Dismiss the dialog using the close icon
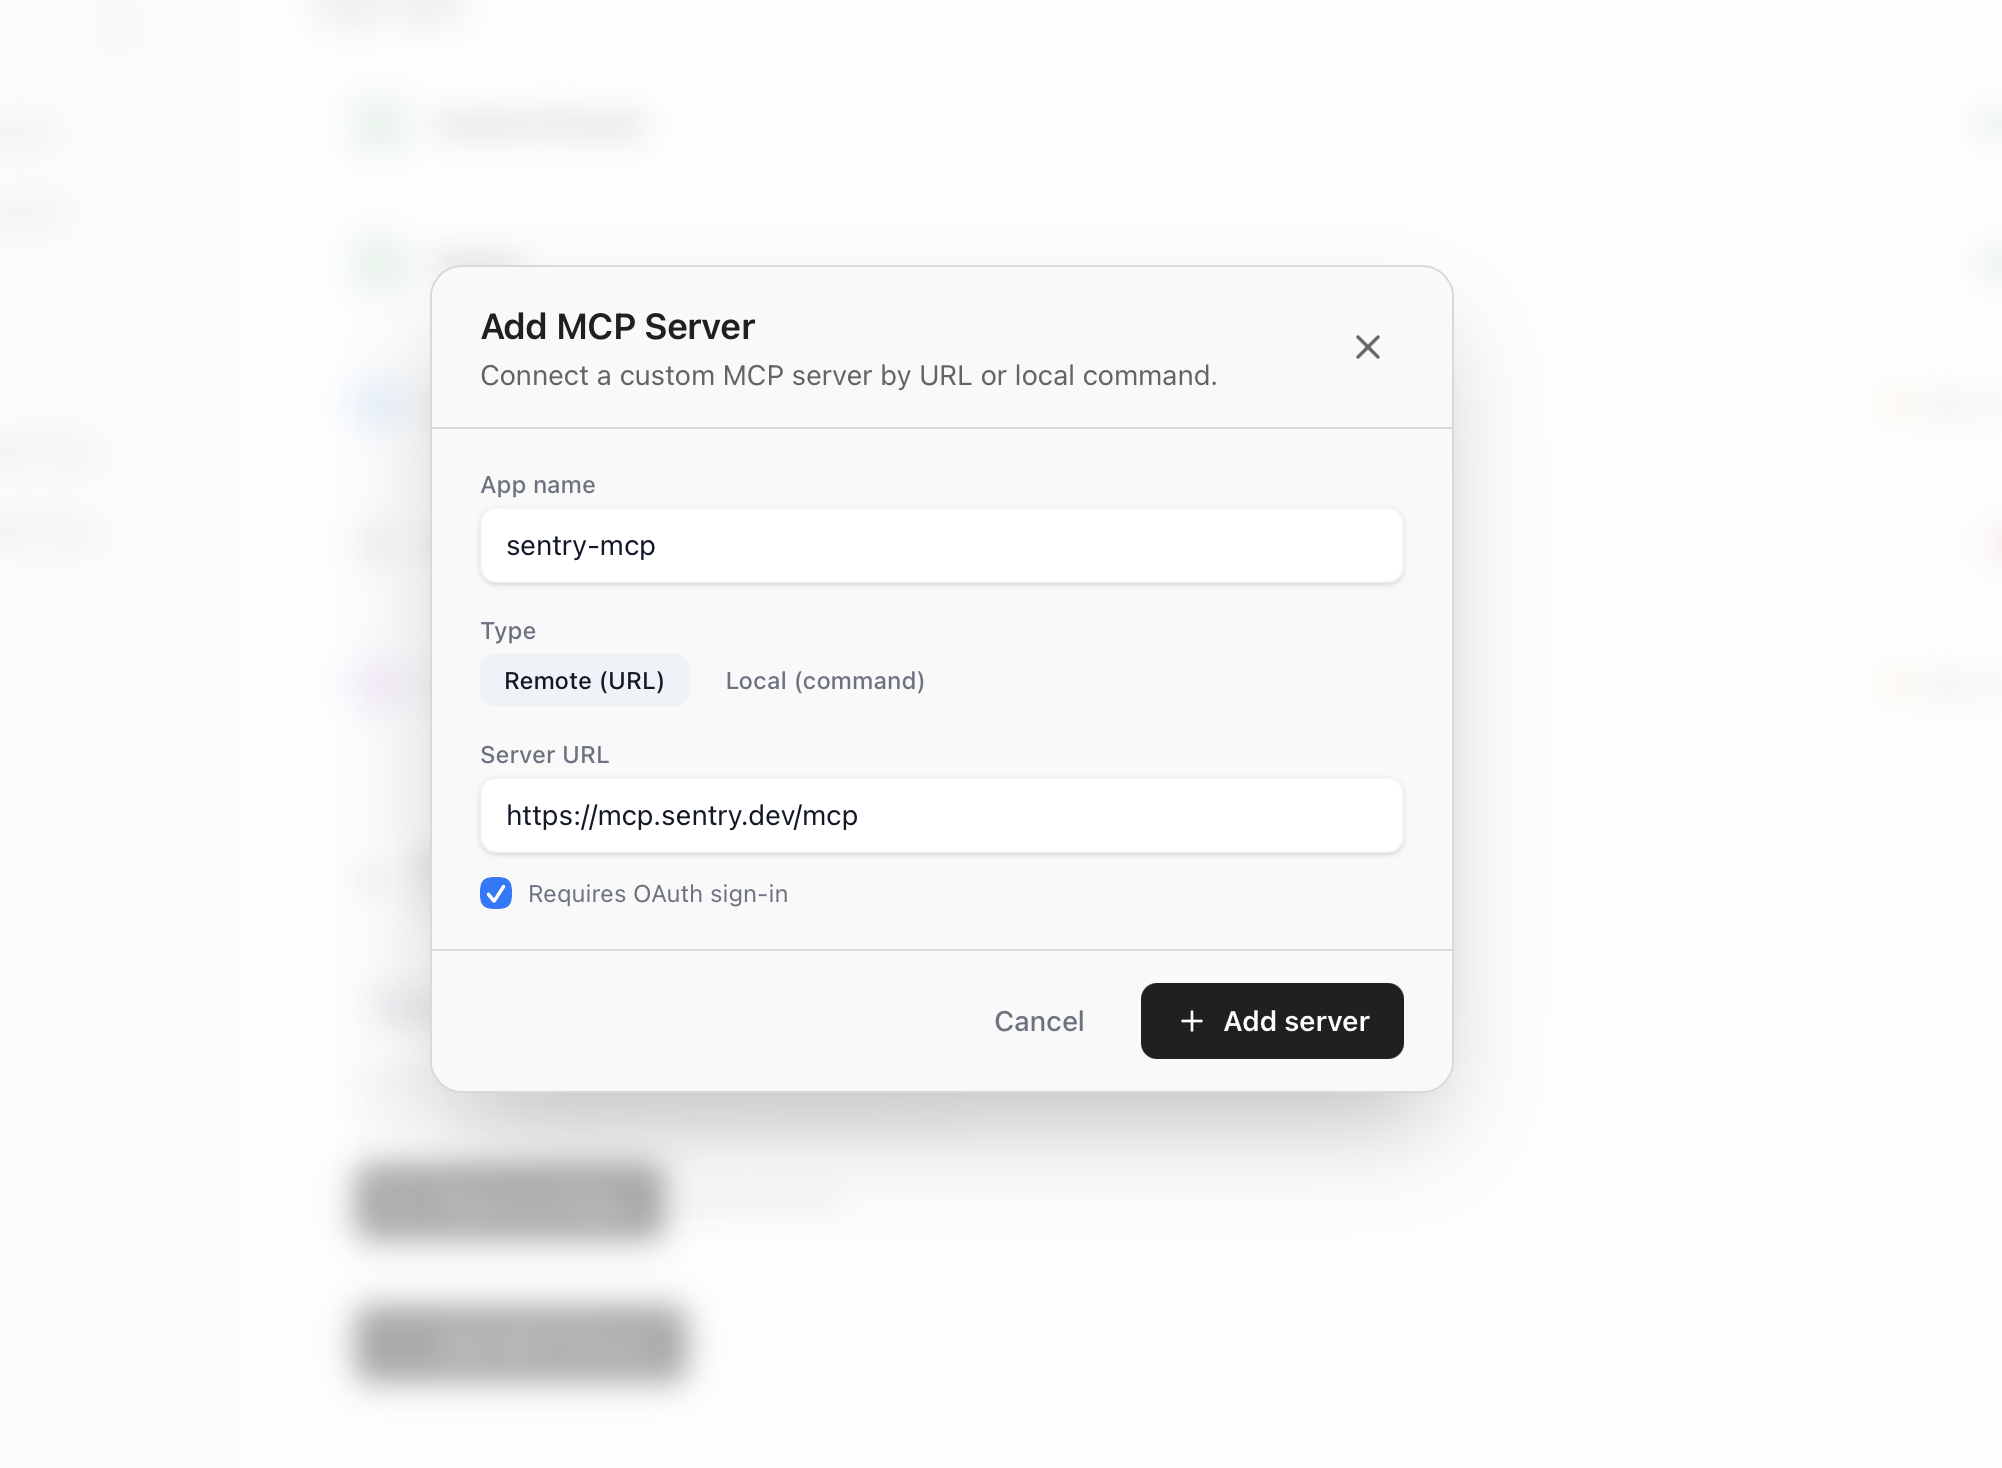The image size is (2002, 1468). point(1368,347)
